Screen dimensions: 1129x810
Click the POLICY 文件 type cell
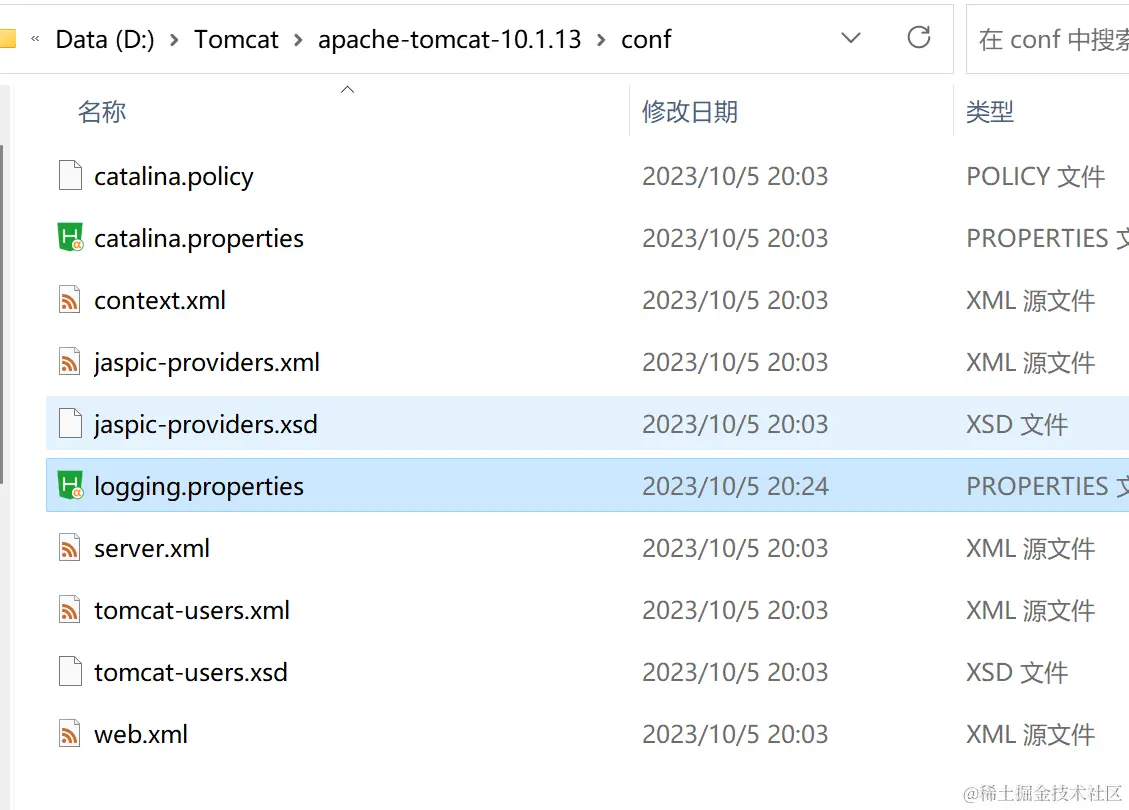tap(1035, 176)
